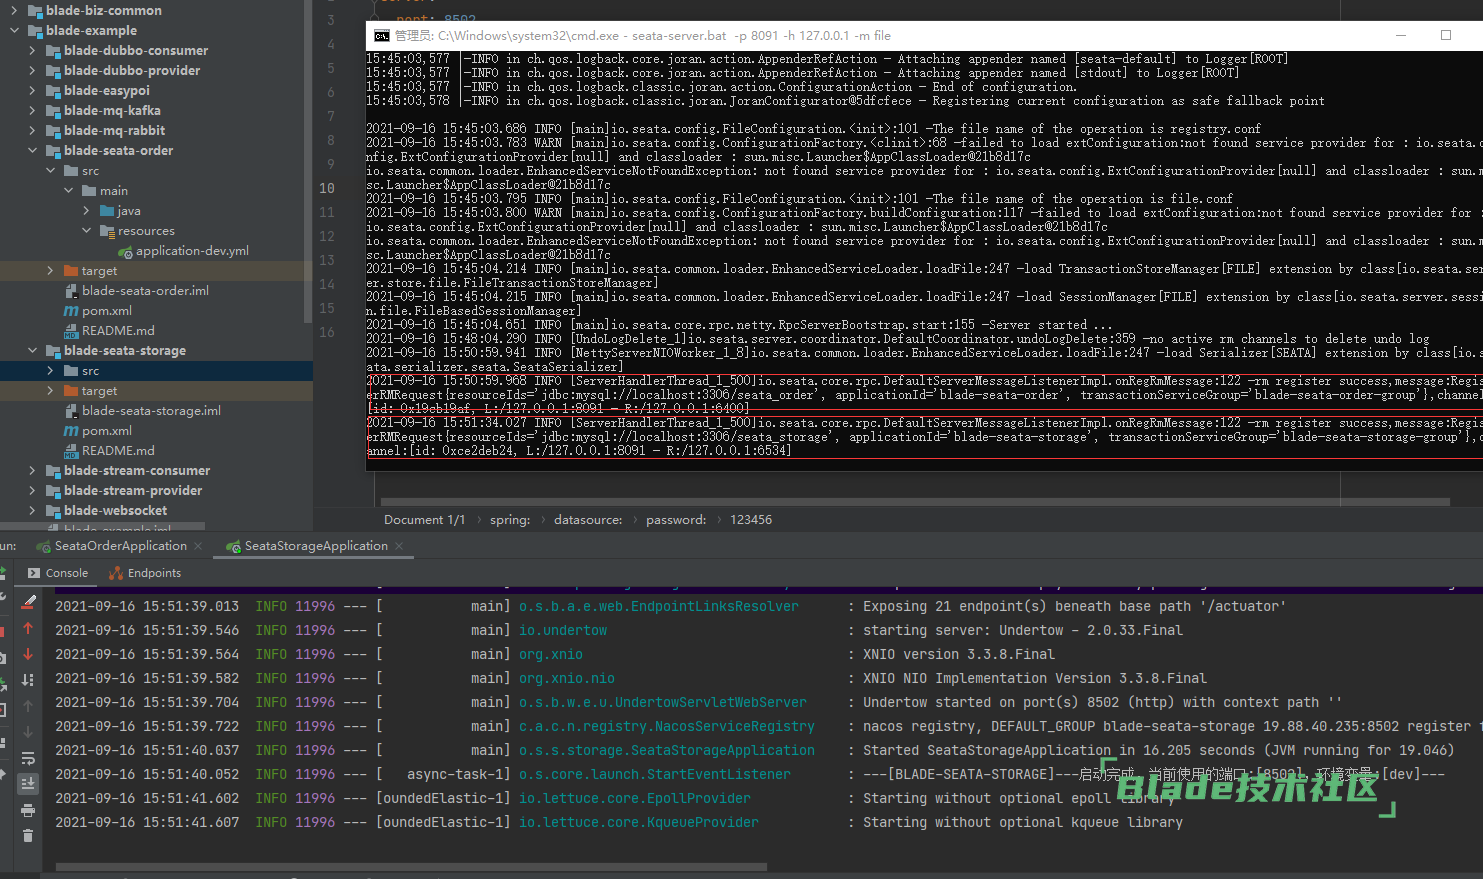Click the '123456' breadcrumb value
Viewport: 1483px width, 879px height.
point(751,520)
